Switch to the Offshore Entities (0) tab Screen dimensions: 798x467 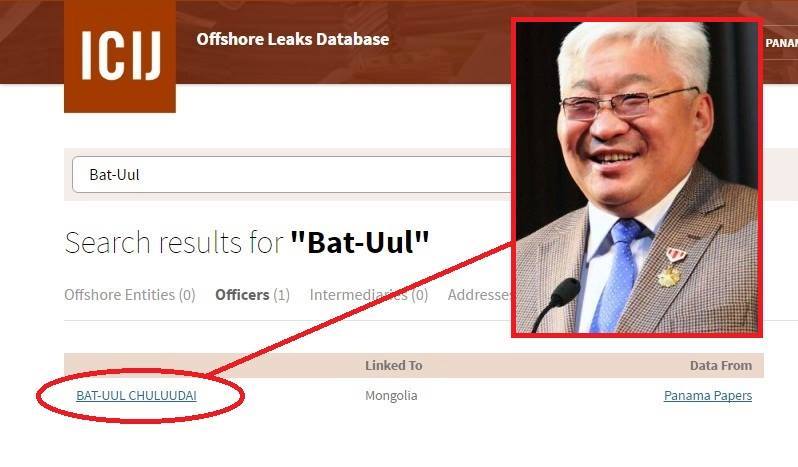point(130,295)
